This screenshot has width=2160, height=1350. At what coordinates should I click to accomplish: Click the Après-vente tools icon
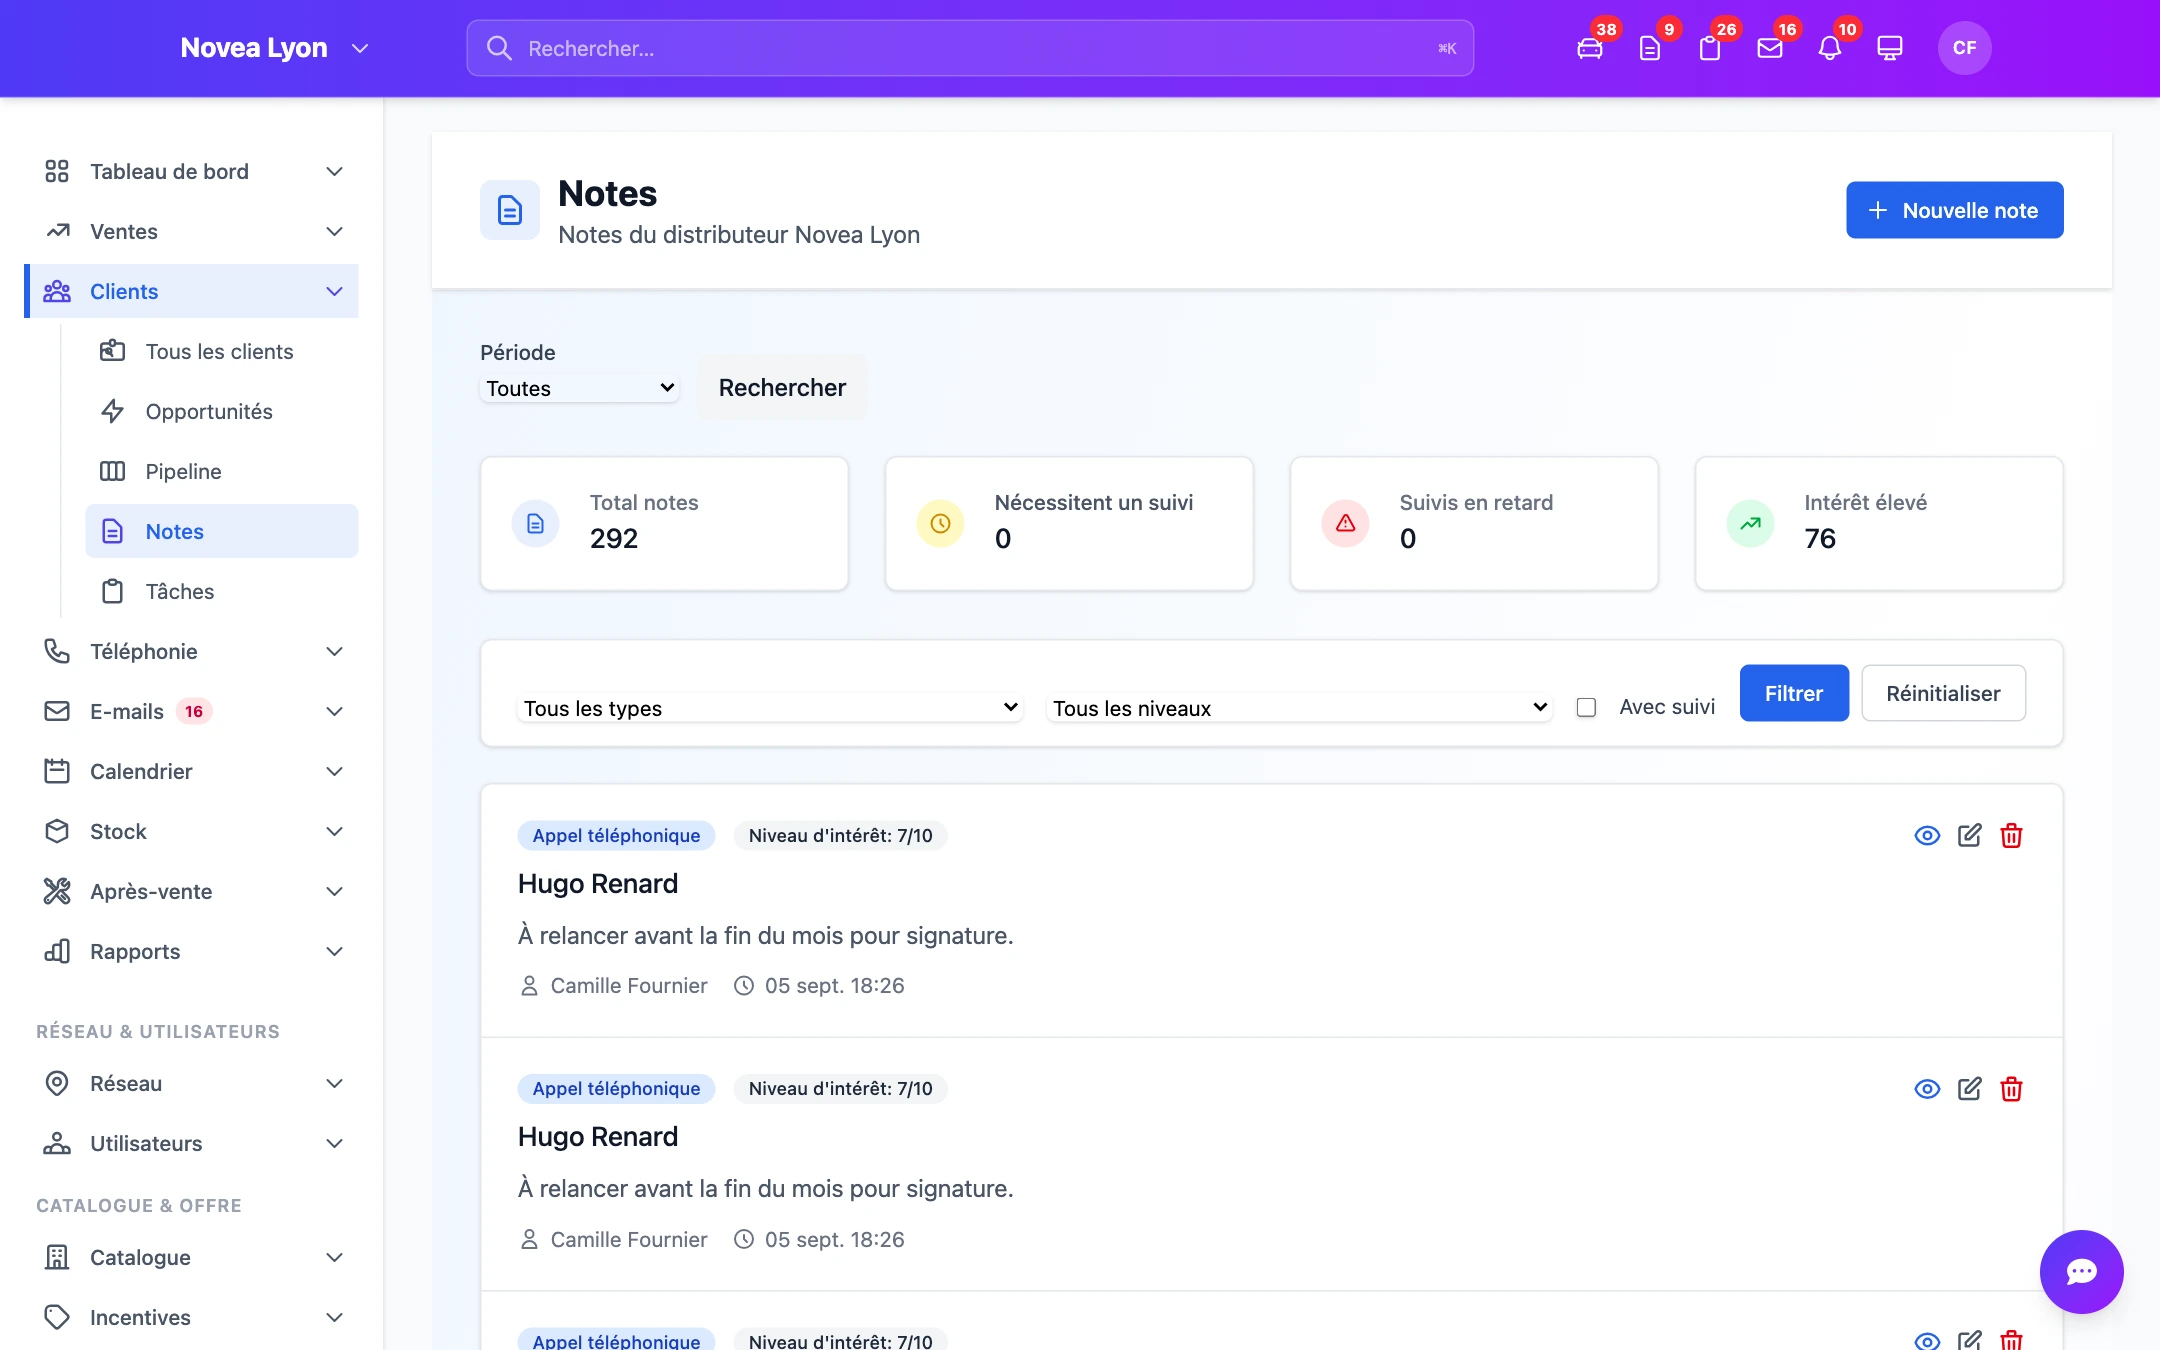[x=57, y=891]
